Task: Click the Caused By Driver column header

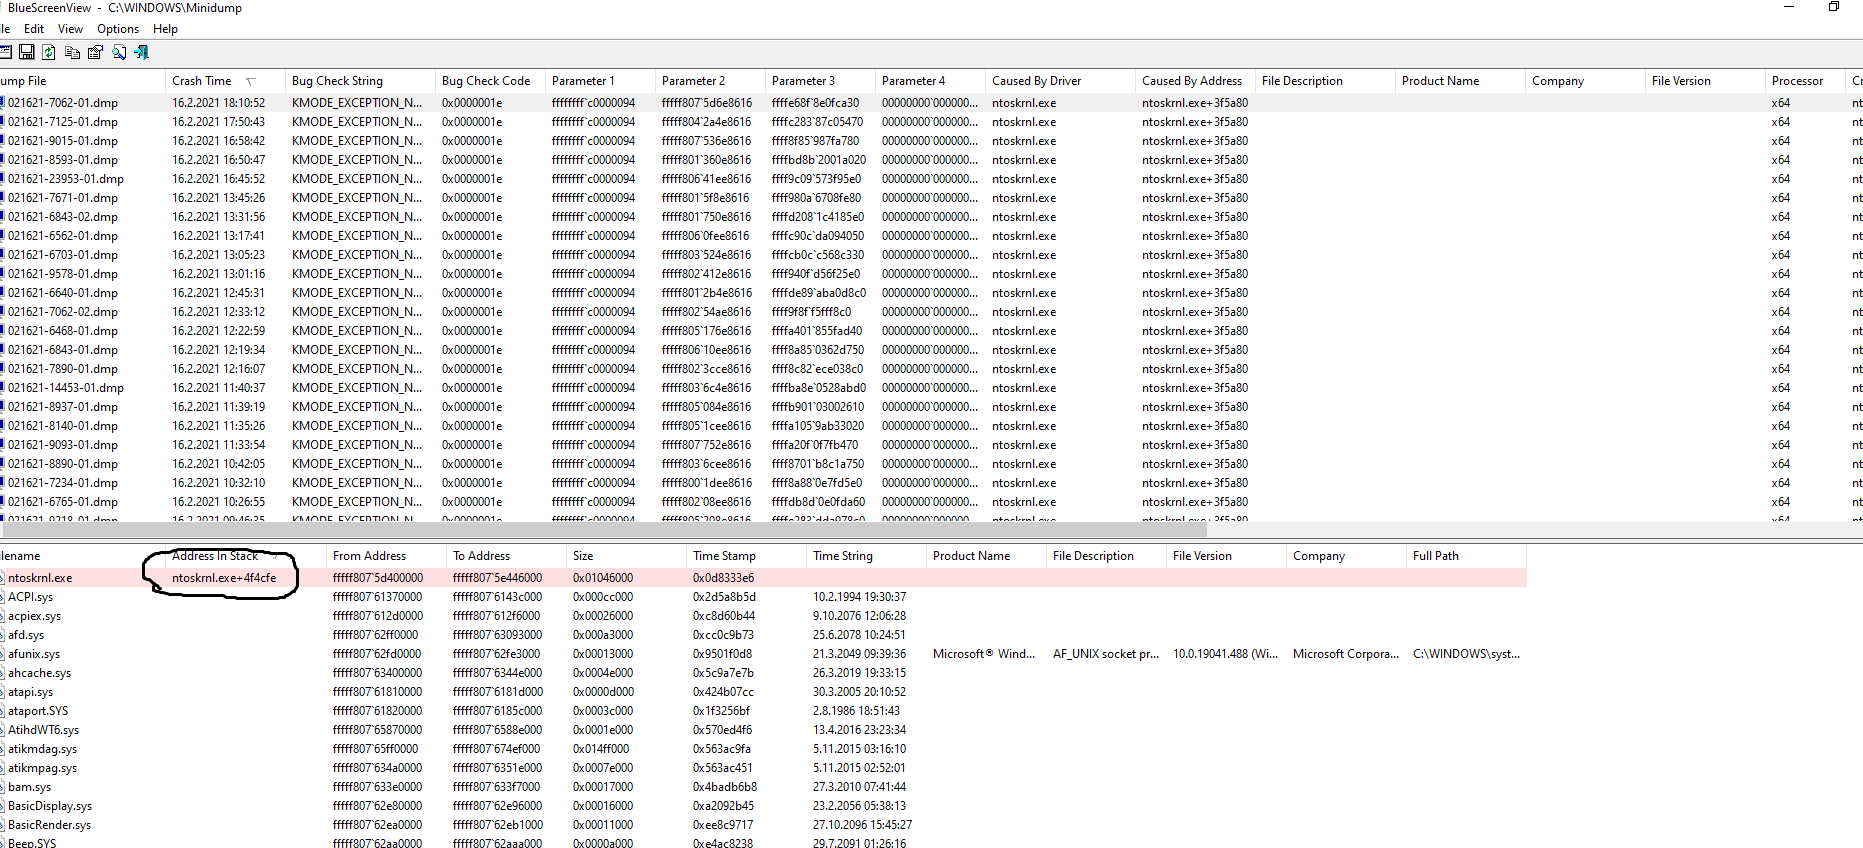Action: click(x=1036, y=81)
